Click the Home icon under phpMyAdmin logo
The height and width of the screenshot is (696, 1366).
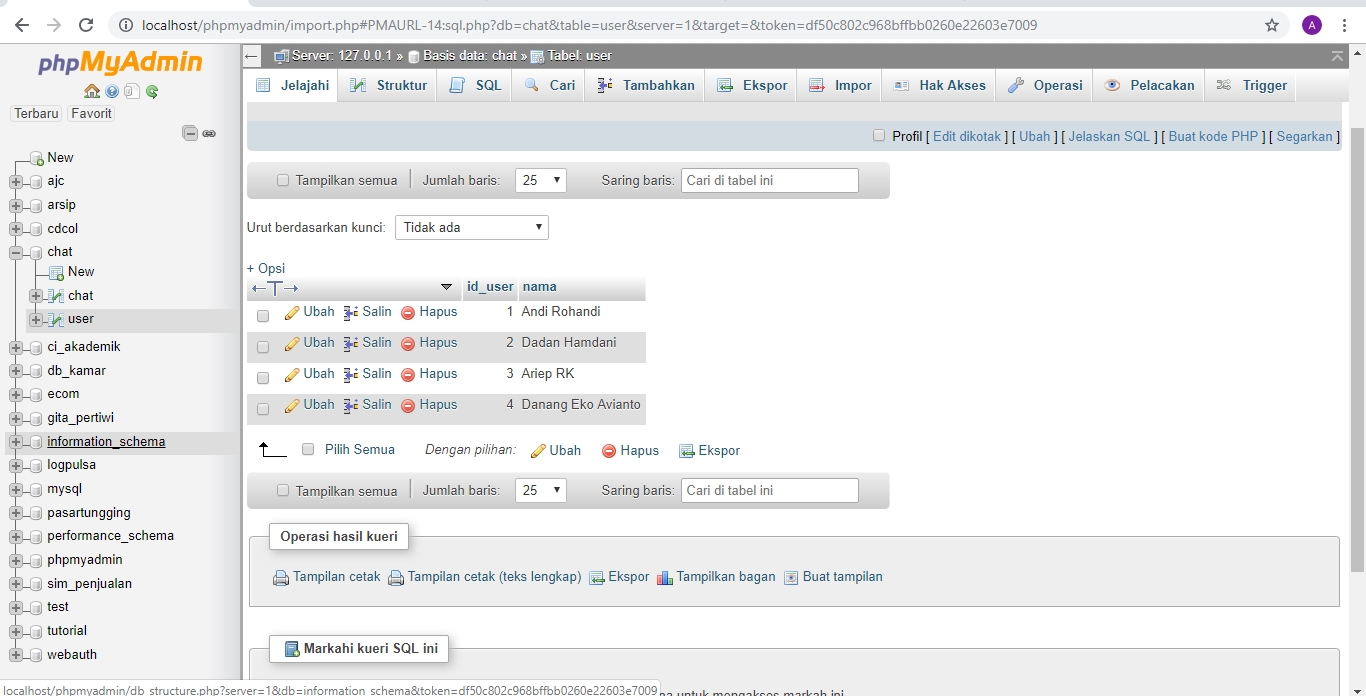[91, 92]
